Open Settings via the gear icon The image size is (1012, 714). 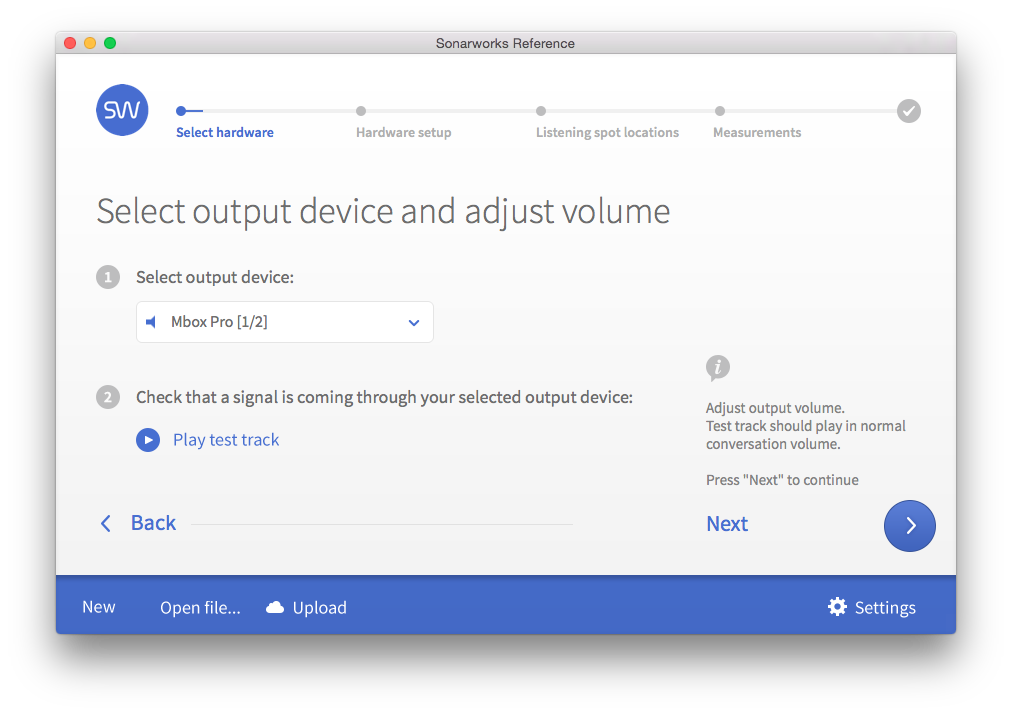pyautogui.click(x=837, y=607)
